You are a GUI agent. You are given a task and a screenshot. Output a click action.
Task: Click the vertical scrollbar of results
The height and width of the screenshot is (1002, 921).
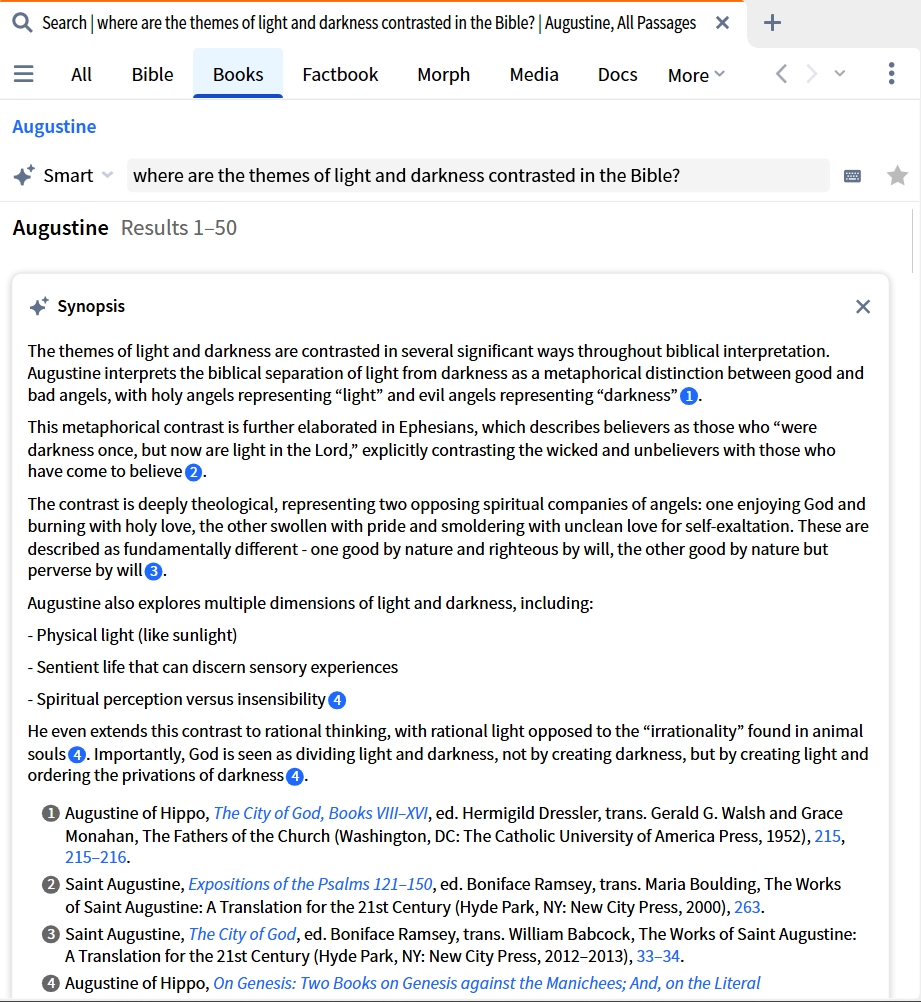(913, 242)
